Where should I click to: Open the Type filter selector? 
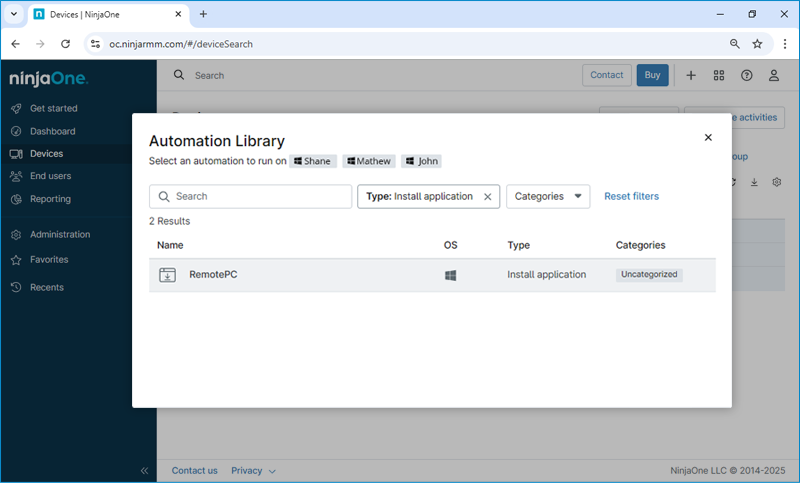pos(419,197)
